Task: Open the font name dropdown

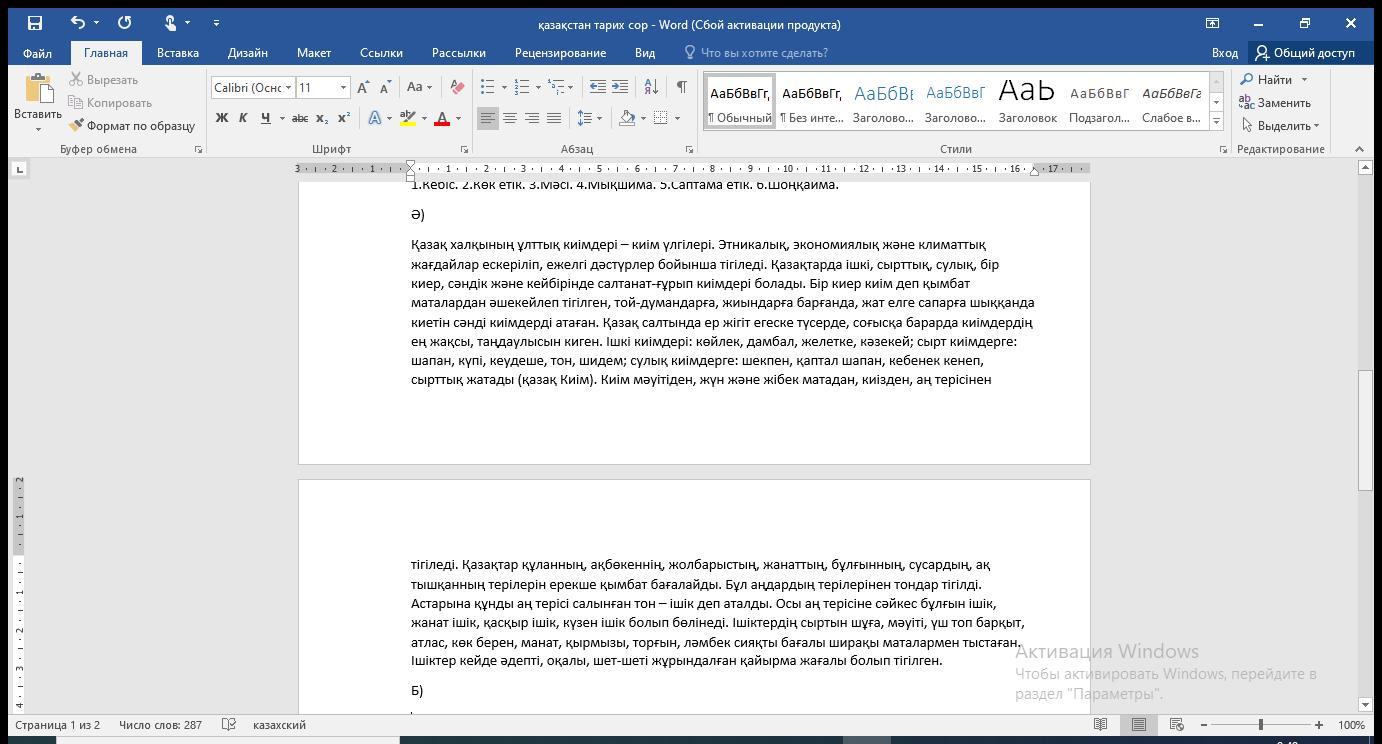Action: (x=288, y=88)
